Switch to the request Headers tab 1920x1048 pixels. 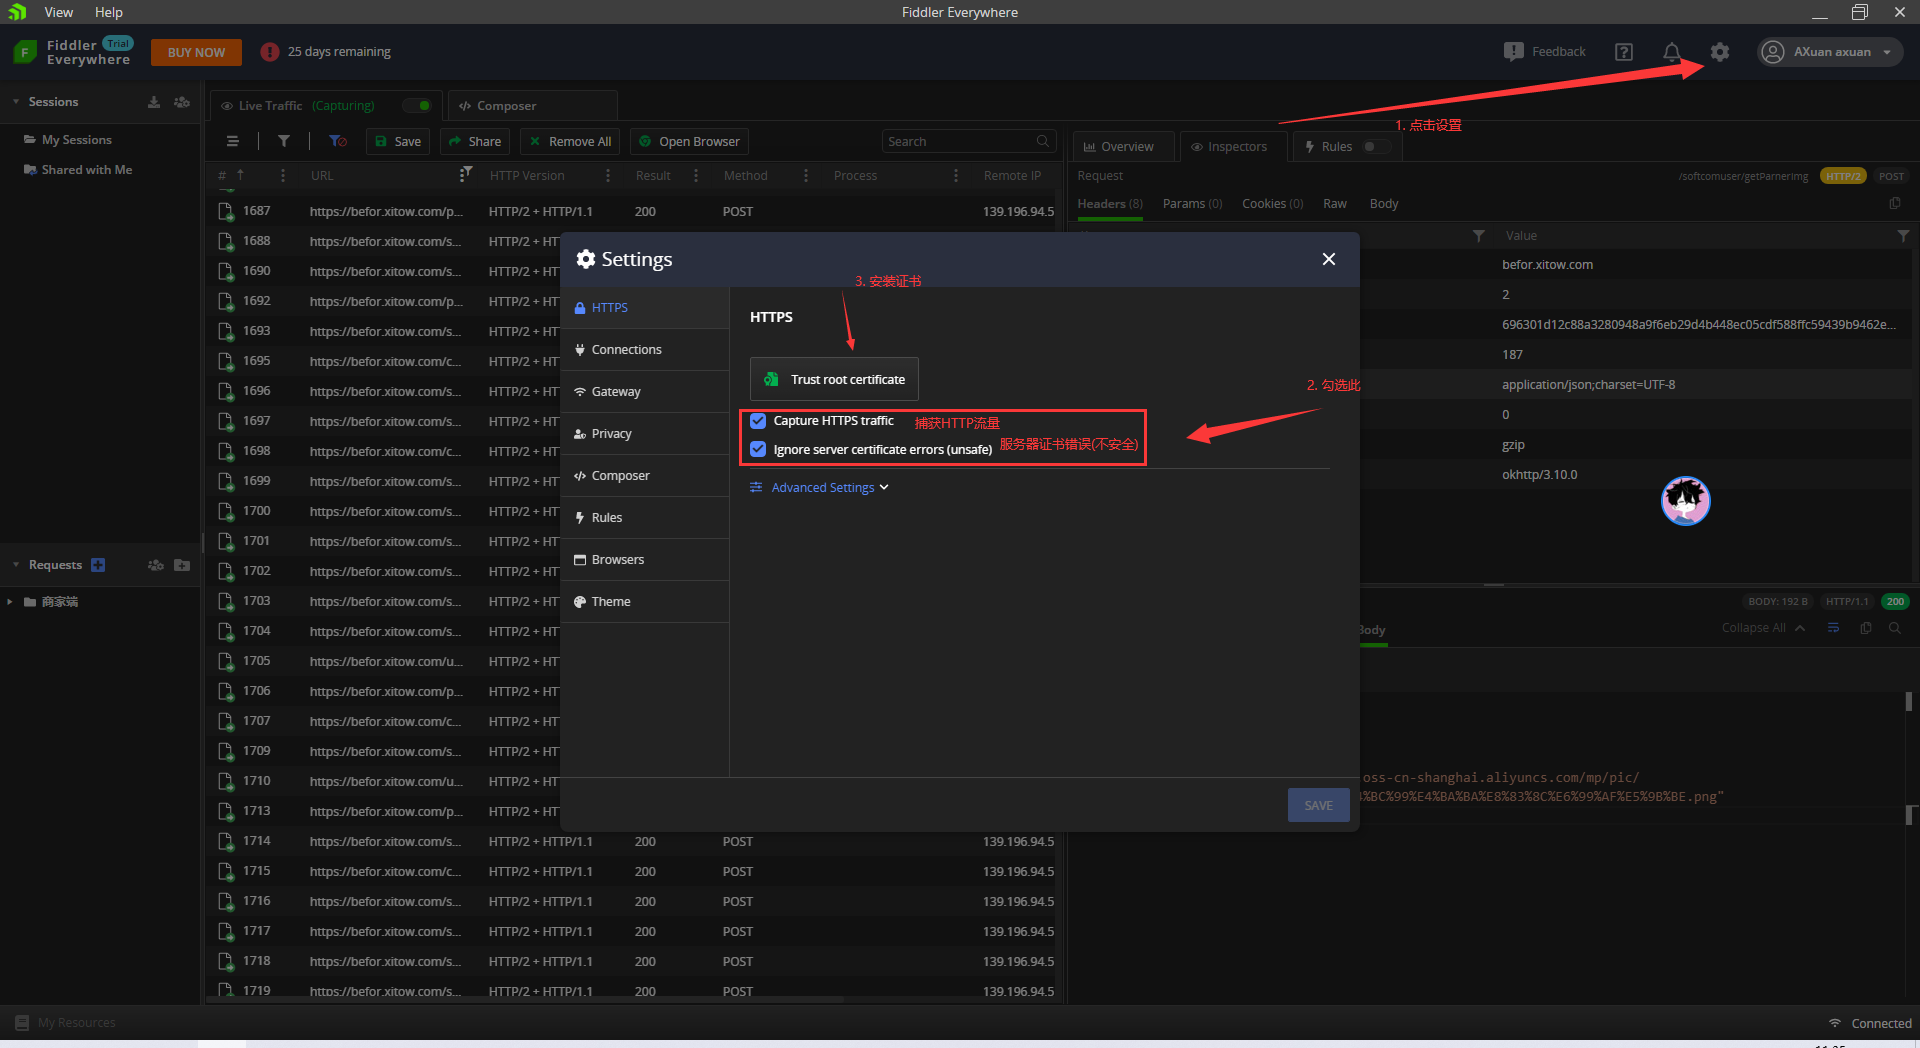1109,204
